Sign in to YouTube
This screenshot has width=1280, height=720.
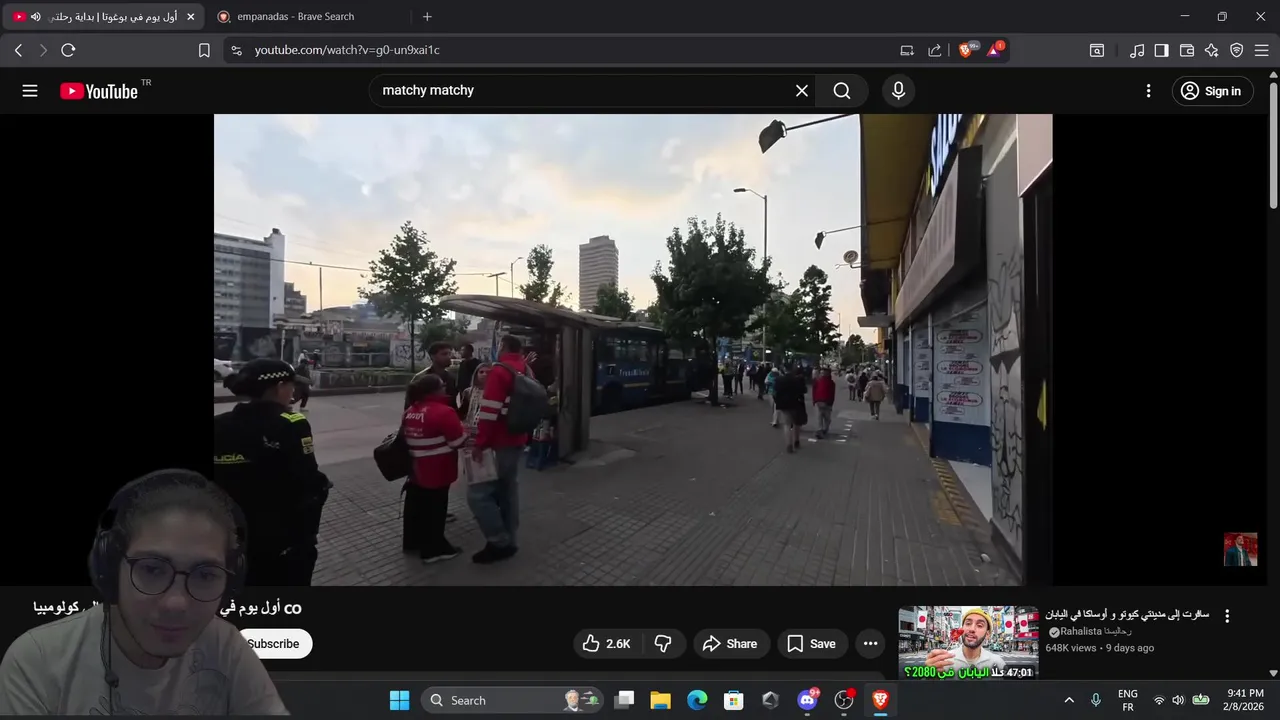click(1210, 91)
